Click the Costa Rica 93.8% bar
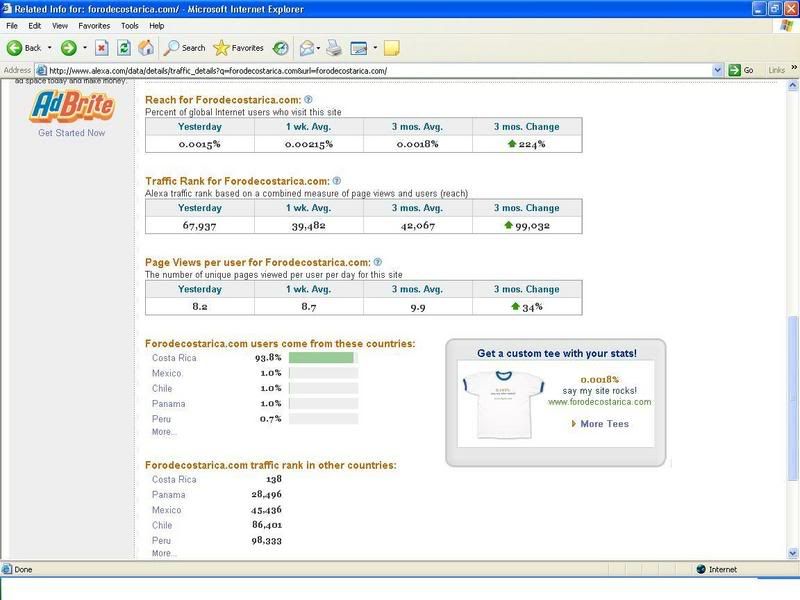The image size is (800, 600). 323,358
